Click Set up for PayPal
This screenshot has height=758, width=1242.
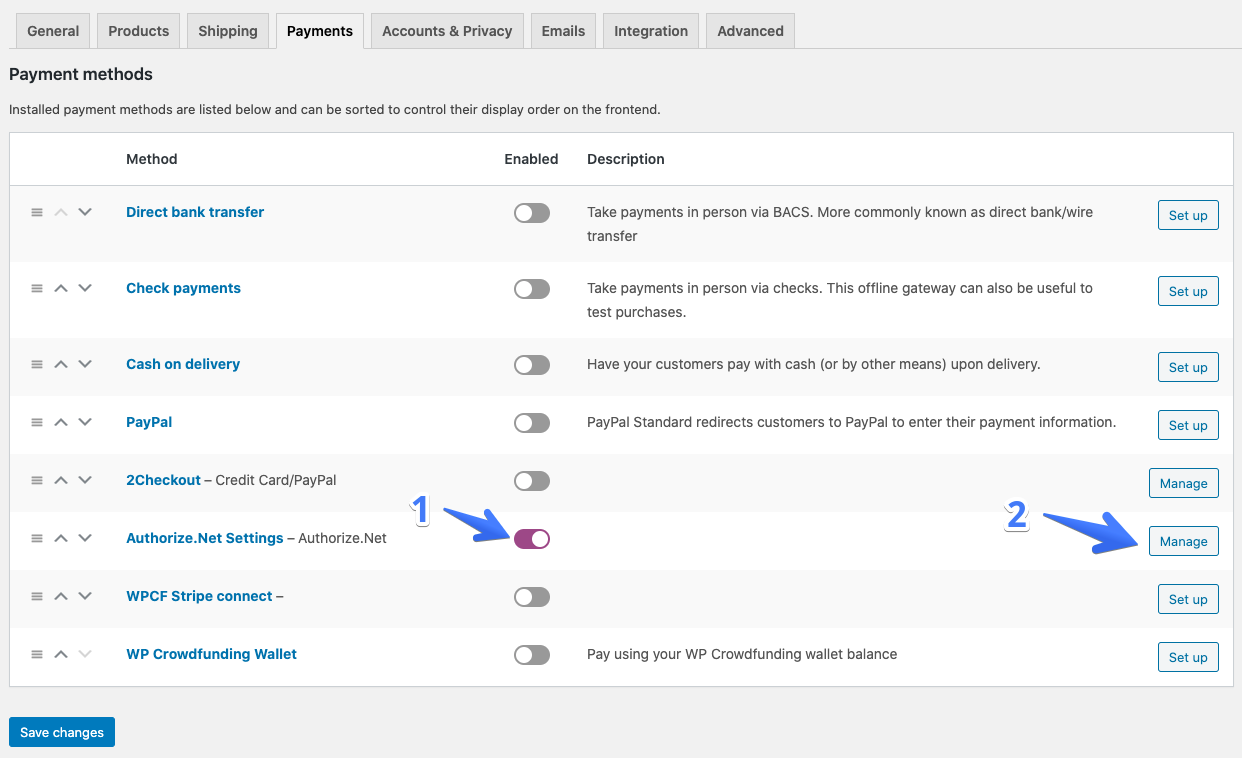pos(1188,425)
